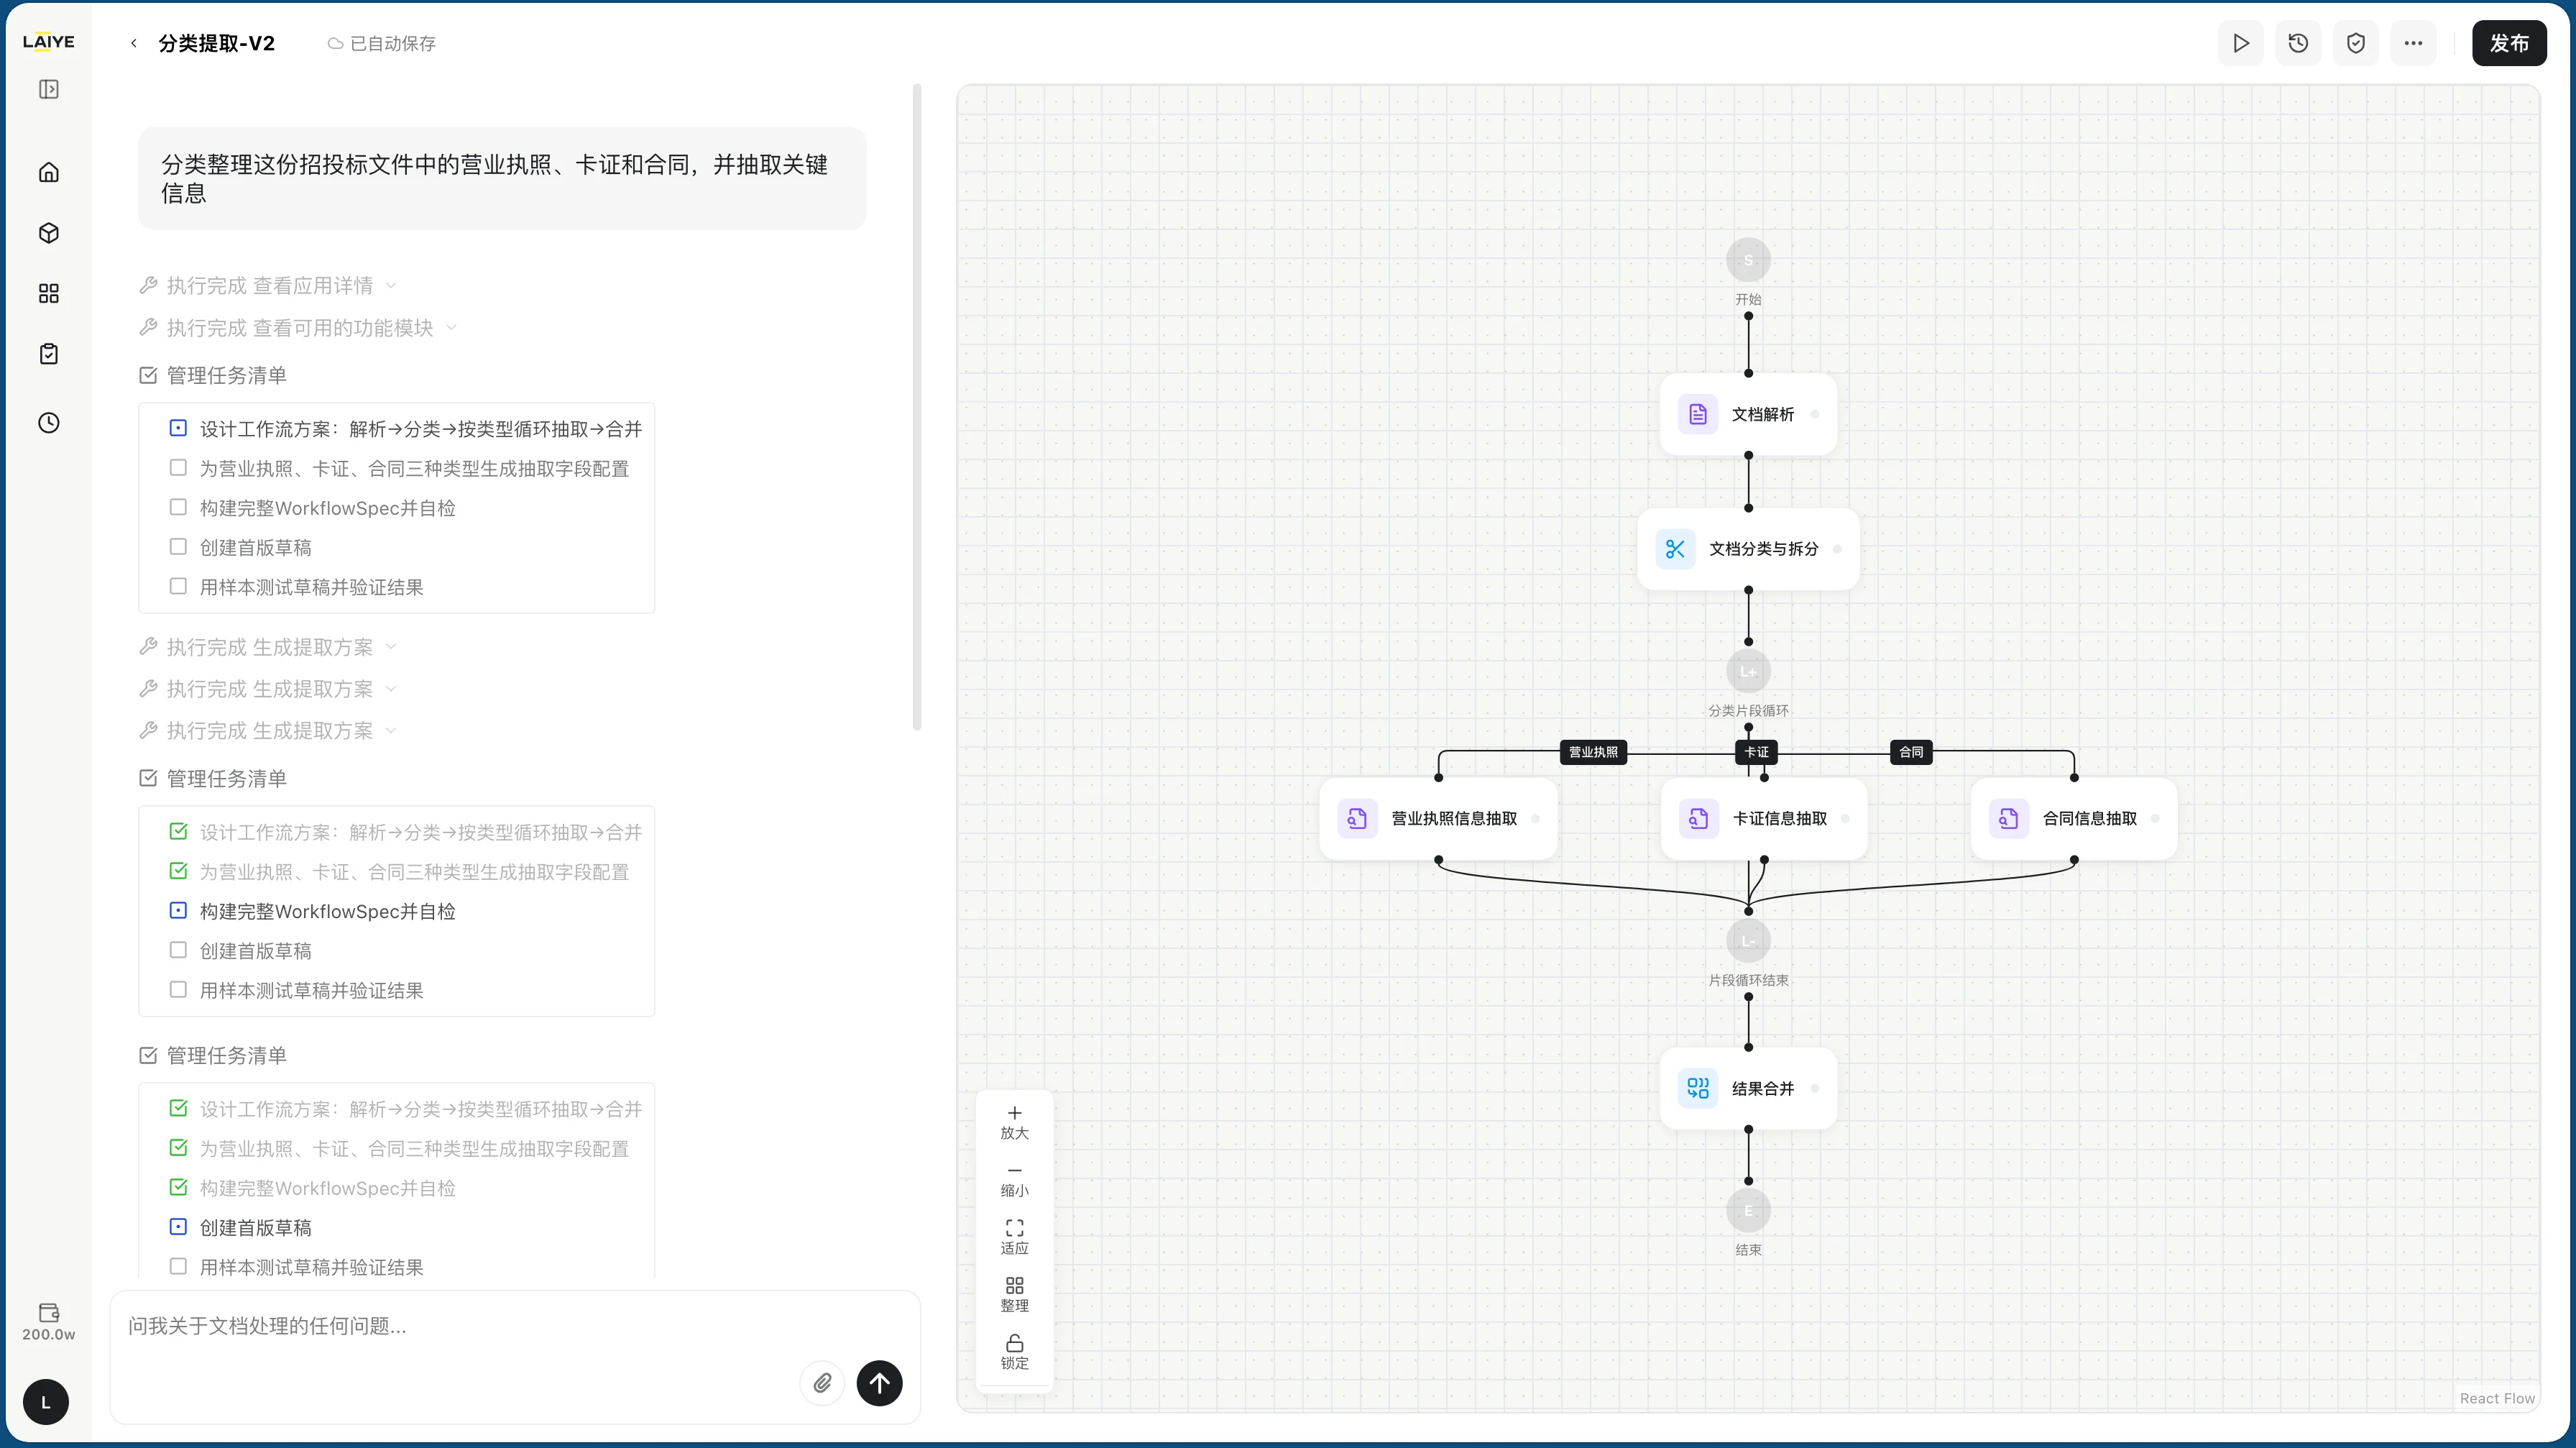
Task: Expand third 执行完成 生成提取方案 chevron
Action: [x=391, y=731]
